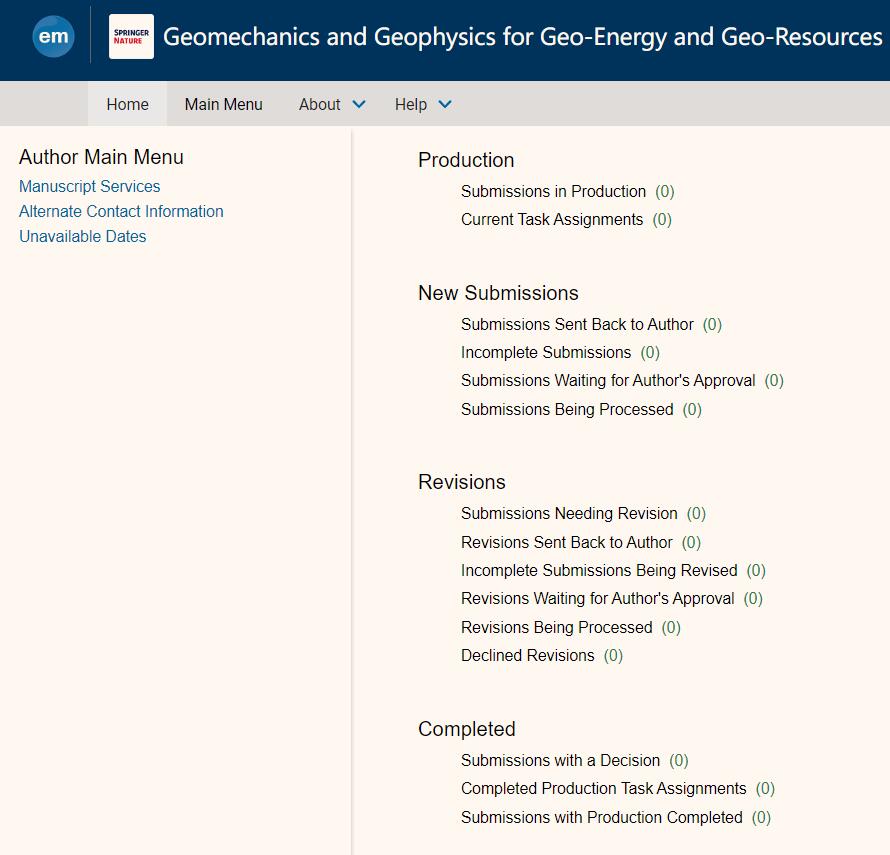Show Submissions Being Processed
This screenshot has width=890, height=855.
click(567, 410)
